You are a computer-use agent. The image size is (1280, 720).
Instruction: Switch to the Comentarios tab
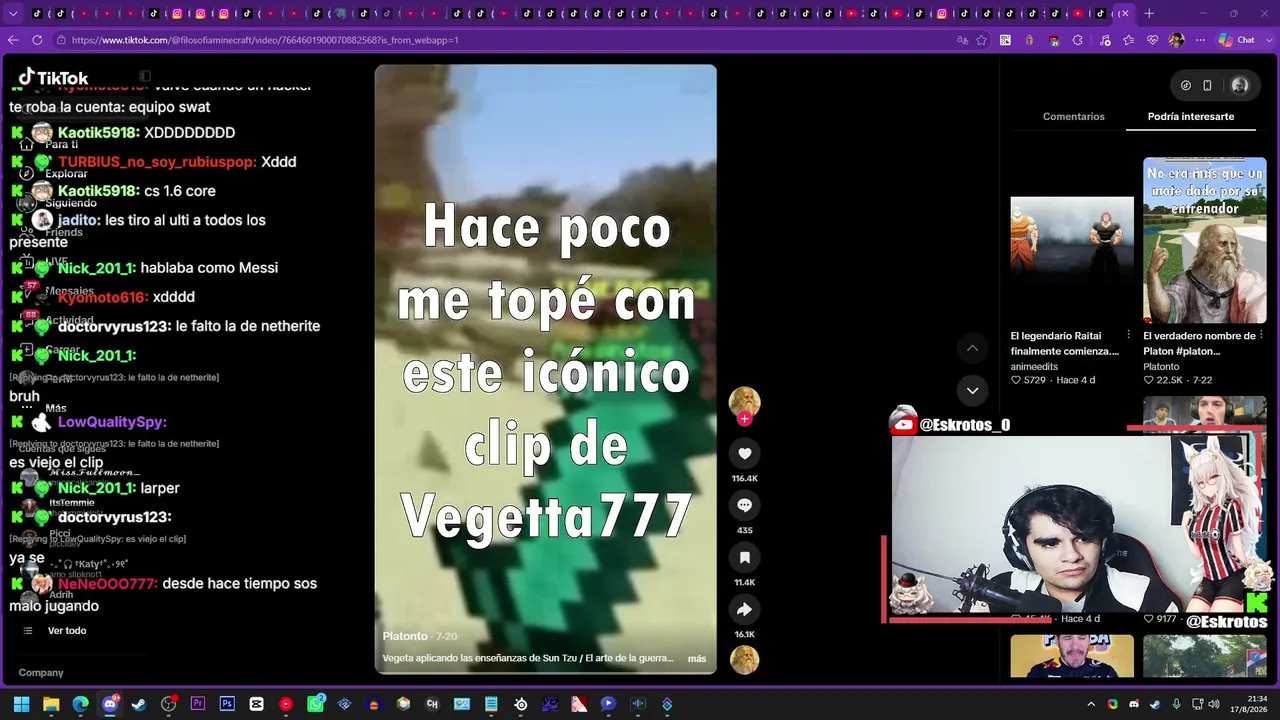(x=1074, y=117)
